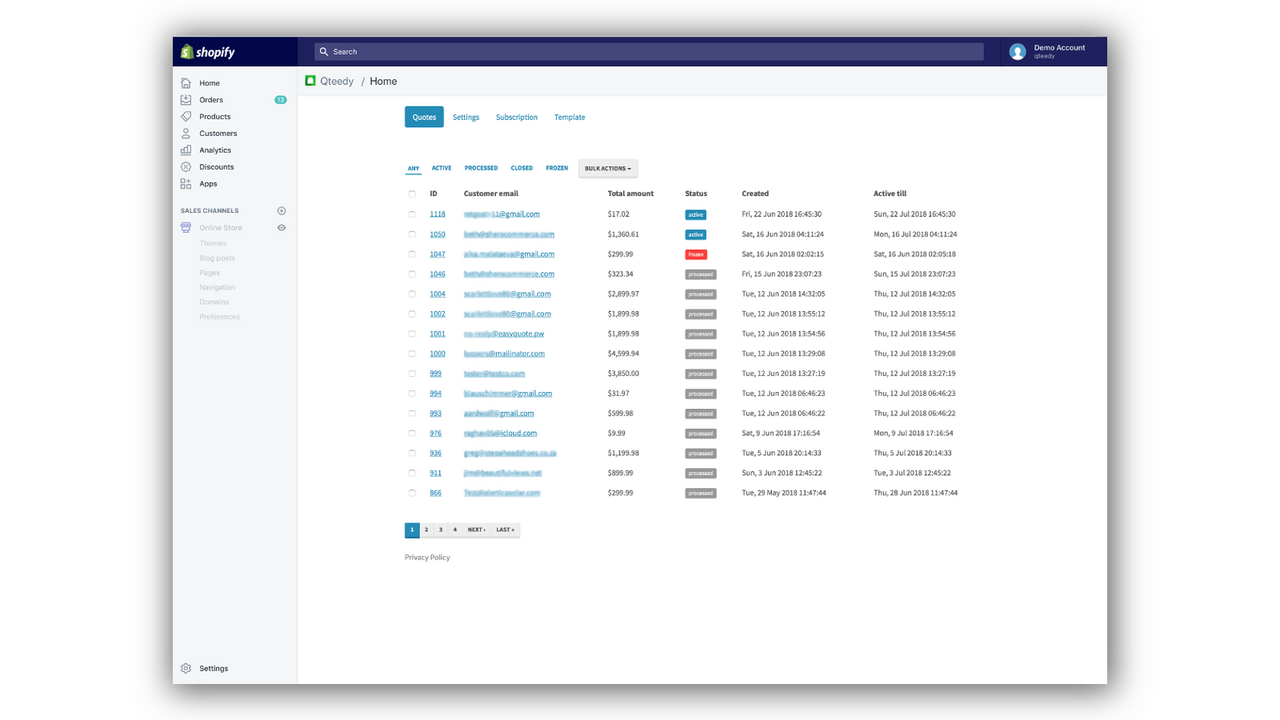Click active status badge for quote 1118
The height and width of the screenshot is (720, 1280).
pos(696,214)
